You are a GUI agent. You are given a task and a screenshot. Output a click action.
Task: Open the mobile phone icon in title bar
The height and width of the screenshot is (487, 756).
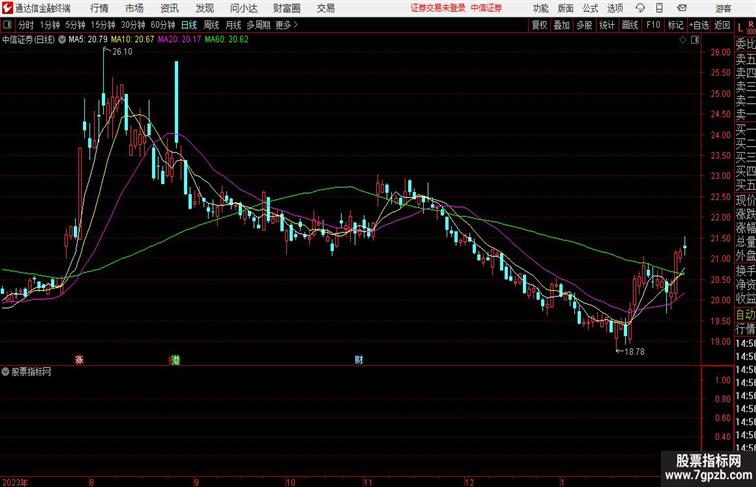[x=660, y=8]
